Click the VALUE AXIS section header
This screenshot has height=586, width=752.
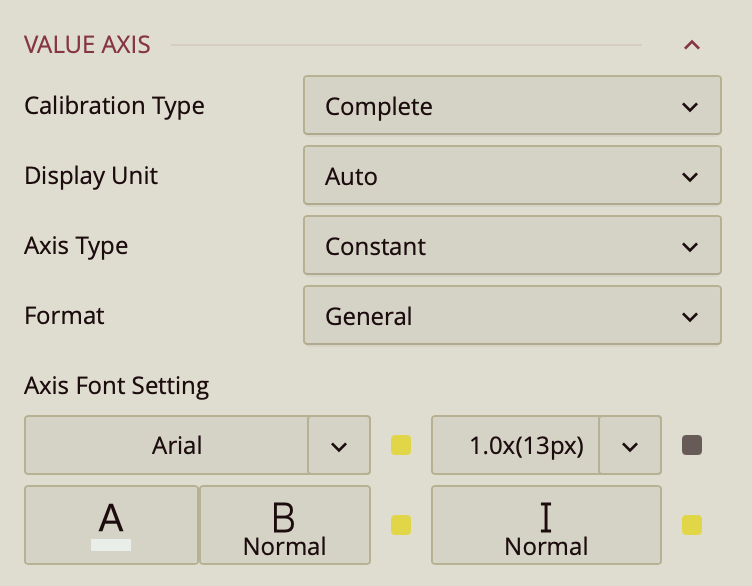tap(87, 45)
